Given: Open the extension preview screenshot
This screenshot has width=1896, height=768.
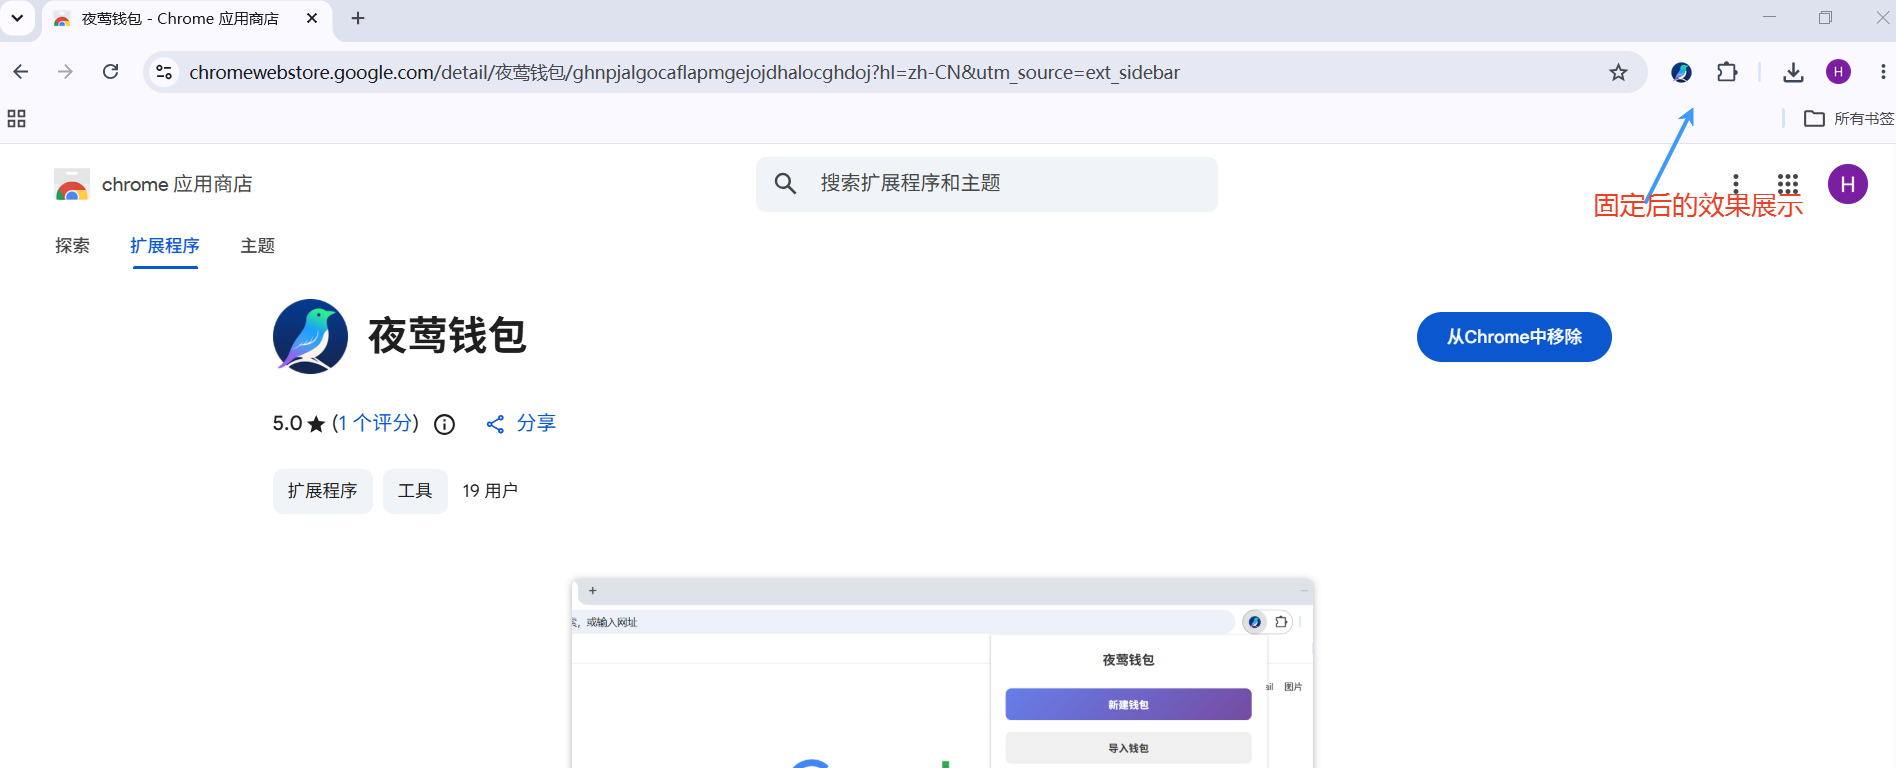Looking at the screenshot, I should click(x=942, y=674).
